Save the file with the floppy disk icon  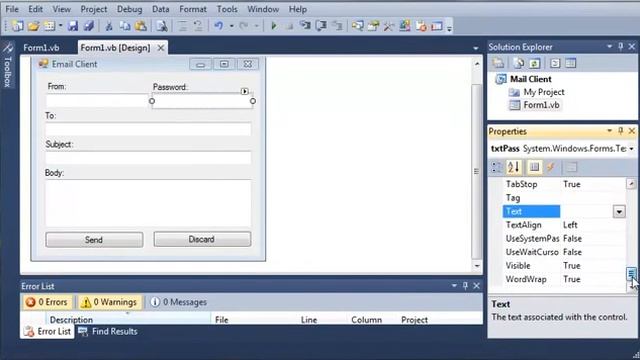tap(73, 26)
